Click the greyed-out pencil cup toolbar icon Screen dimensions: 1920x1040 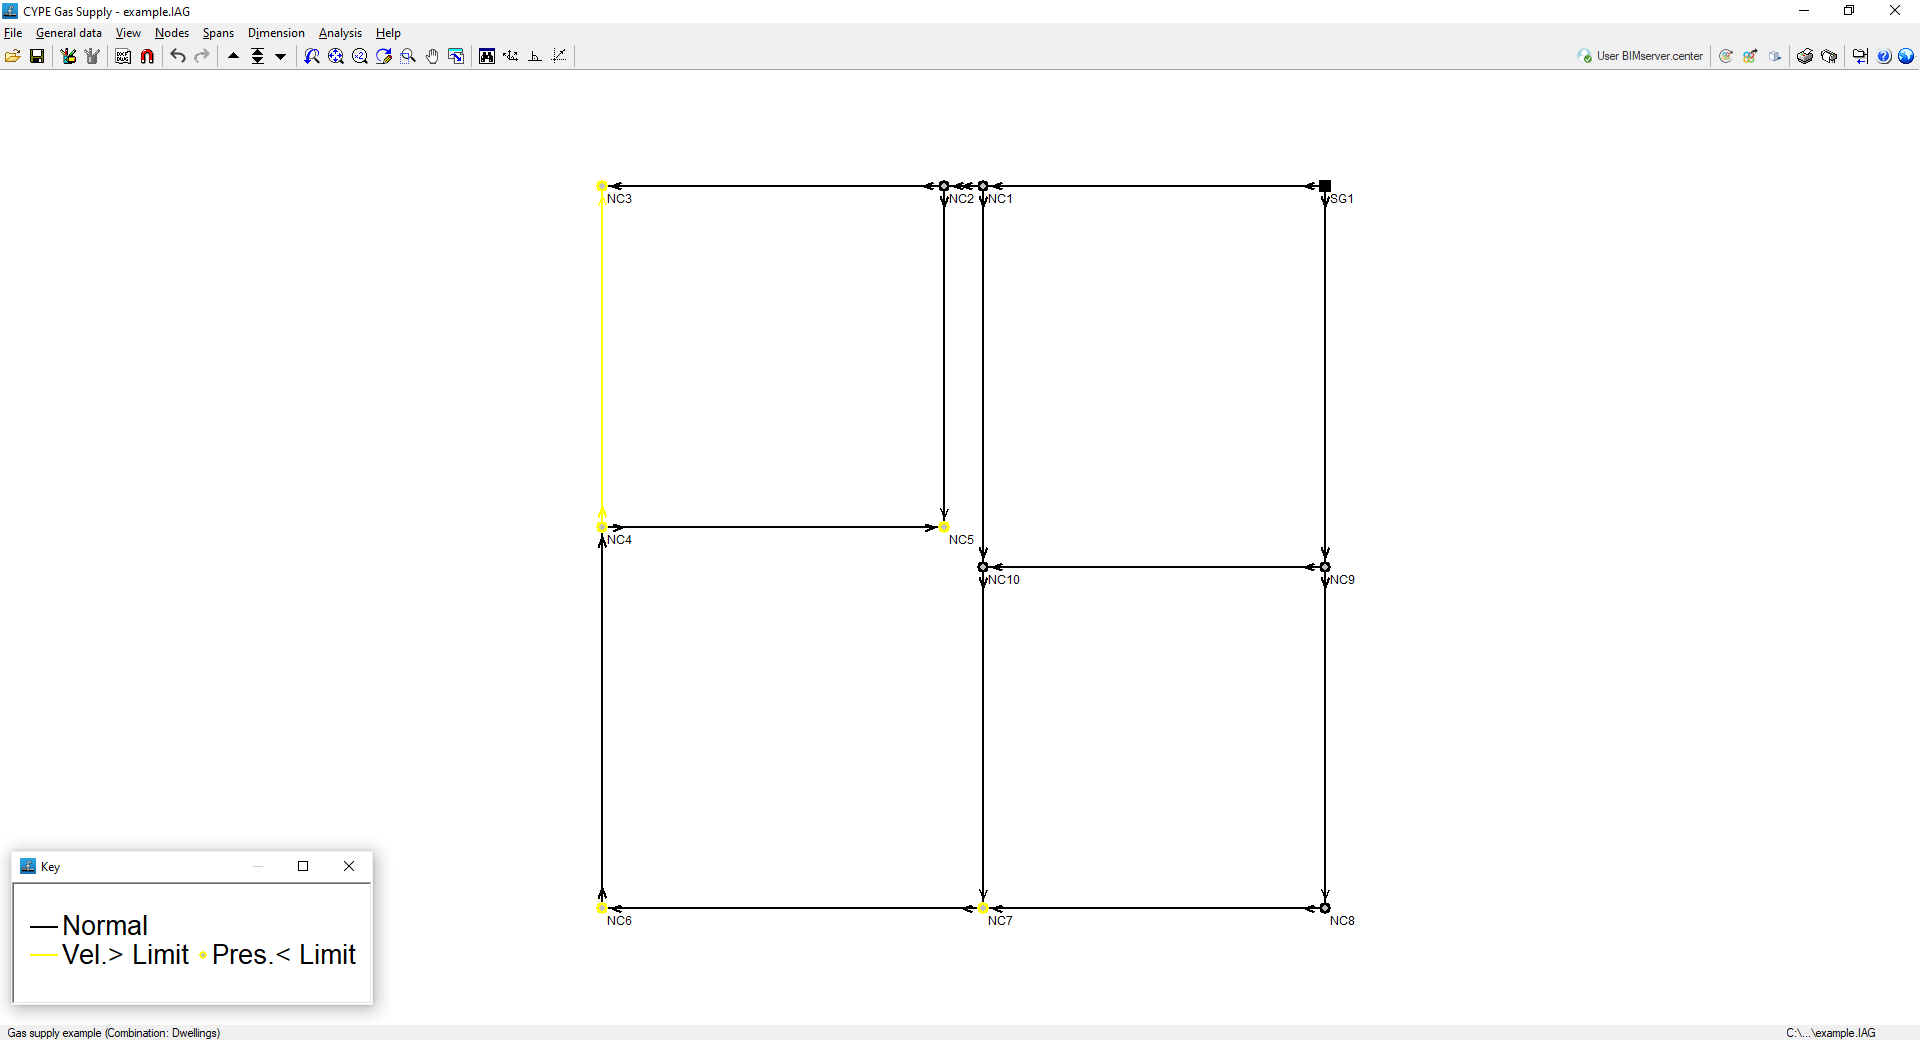[x=92, y=56]
